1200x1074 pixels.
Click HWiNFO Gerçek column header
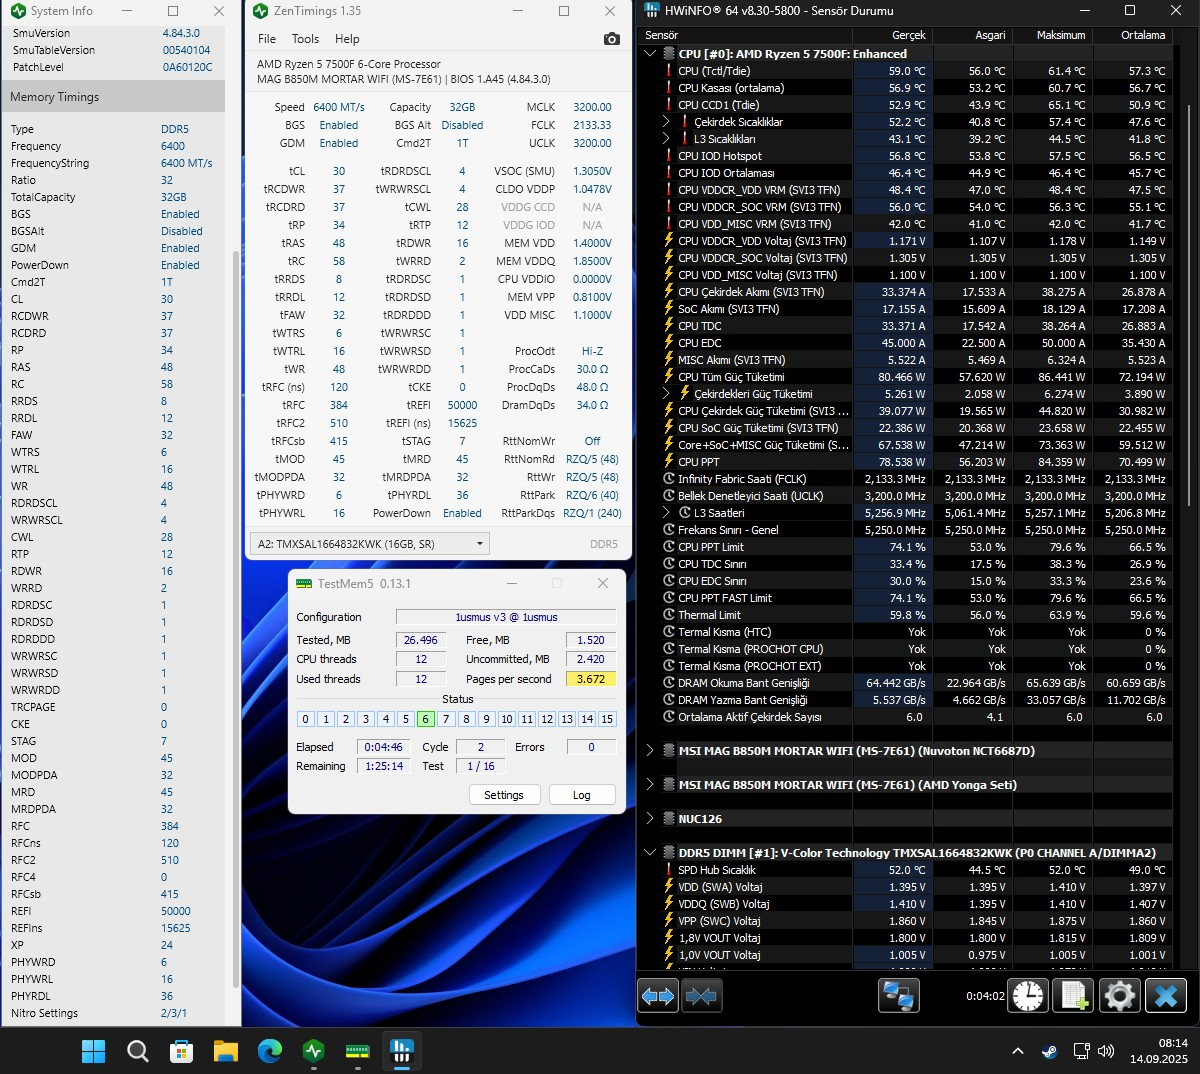tap(892, 35)
